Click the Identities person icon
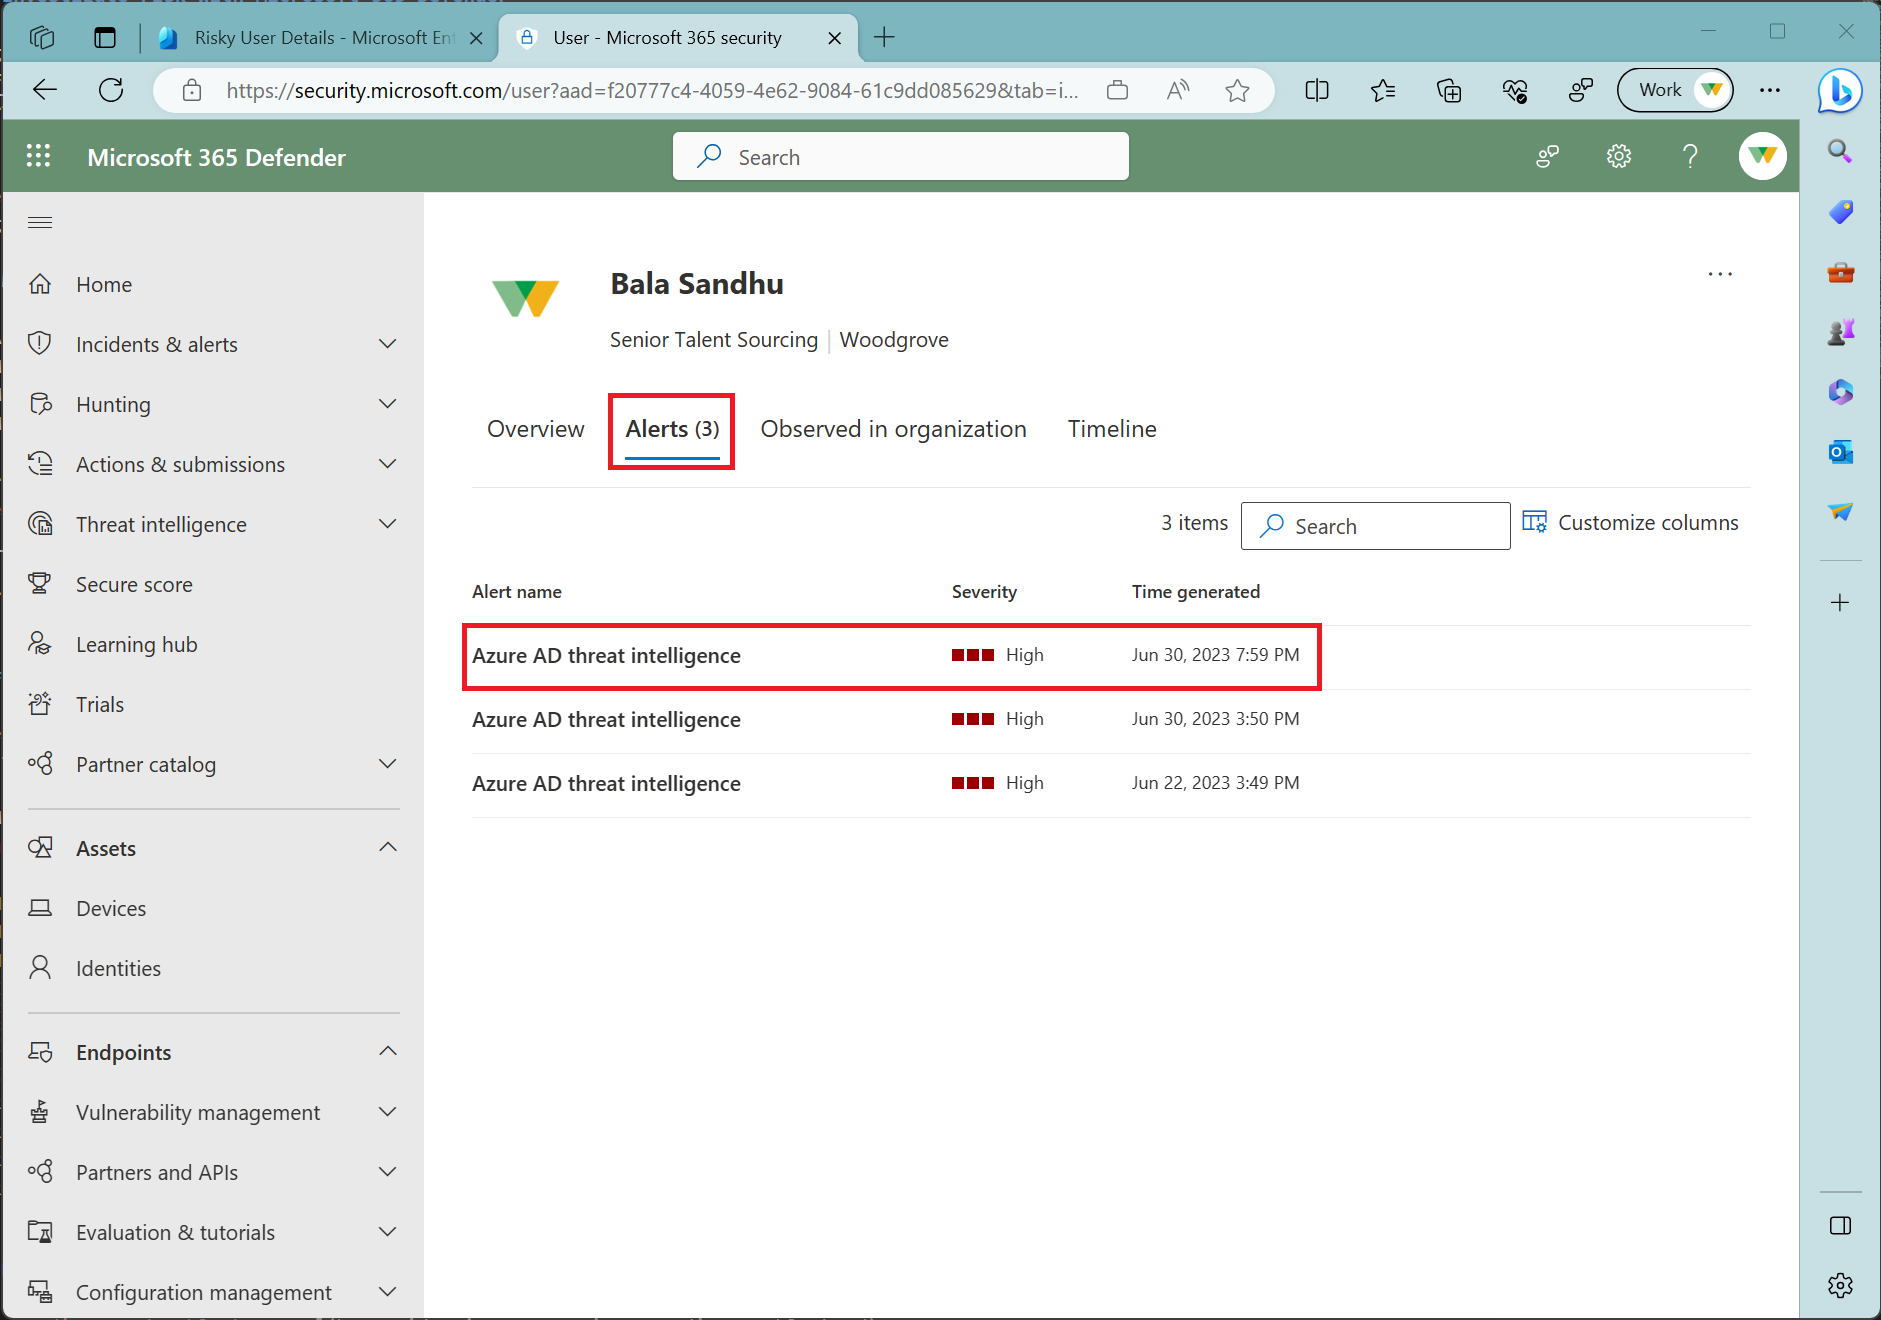 (40, 968)
